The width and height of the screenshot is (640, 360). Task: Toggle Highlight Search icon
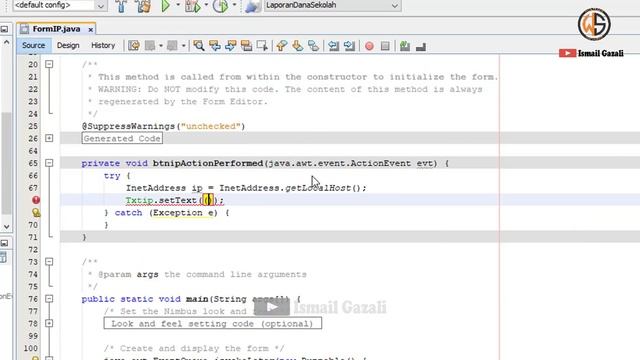tap(246, 46)
